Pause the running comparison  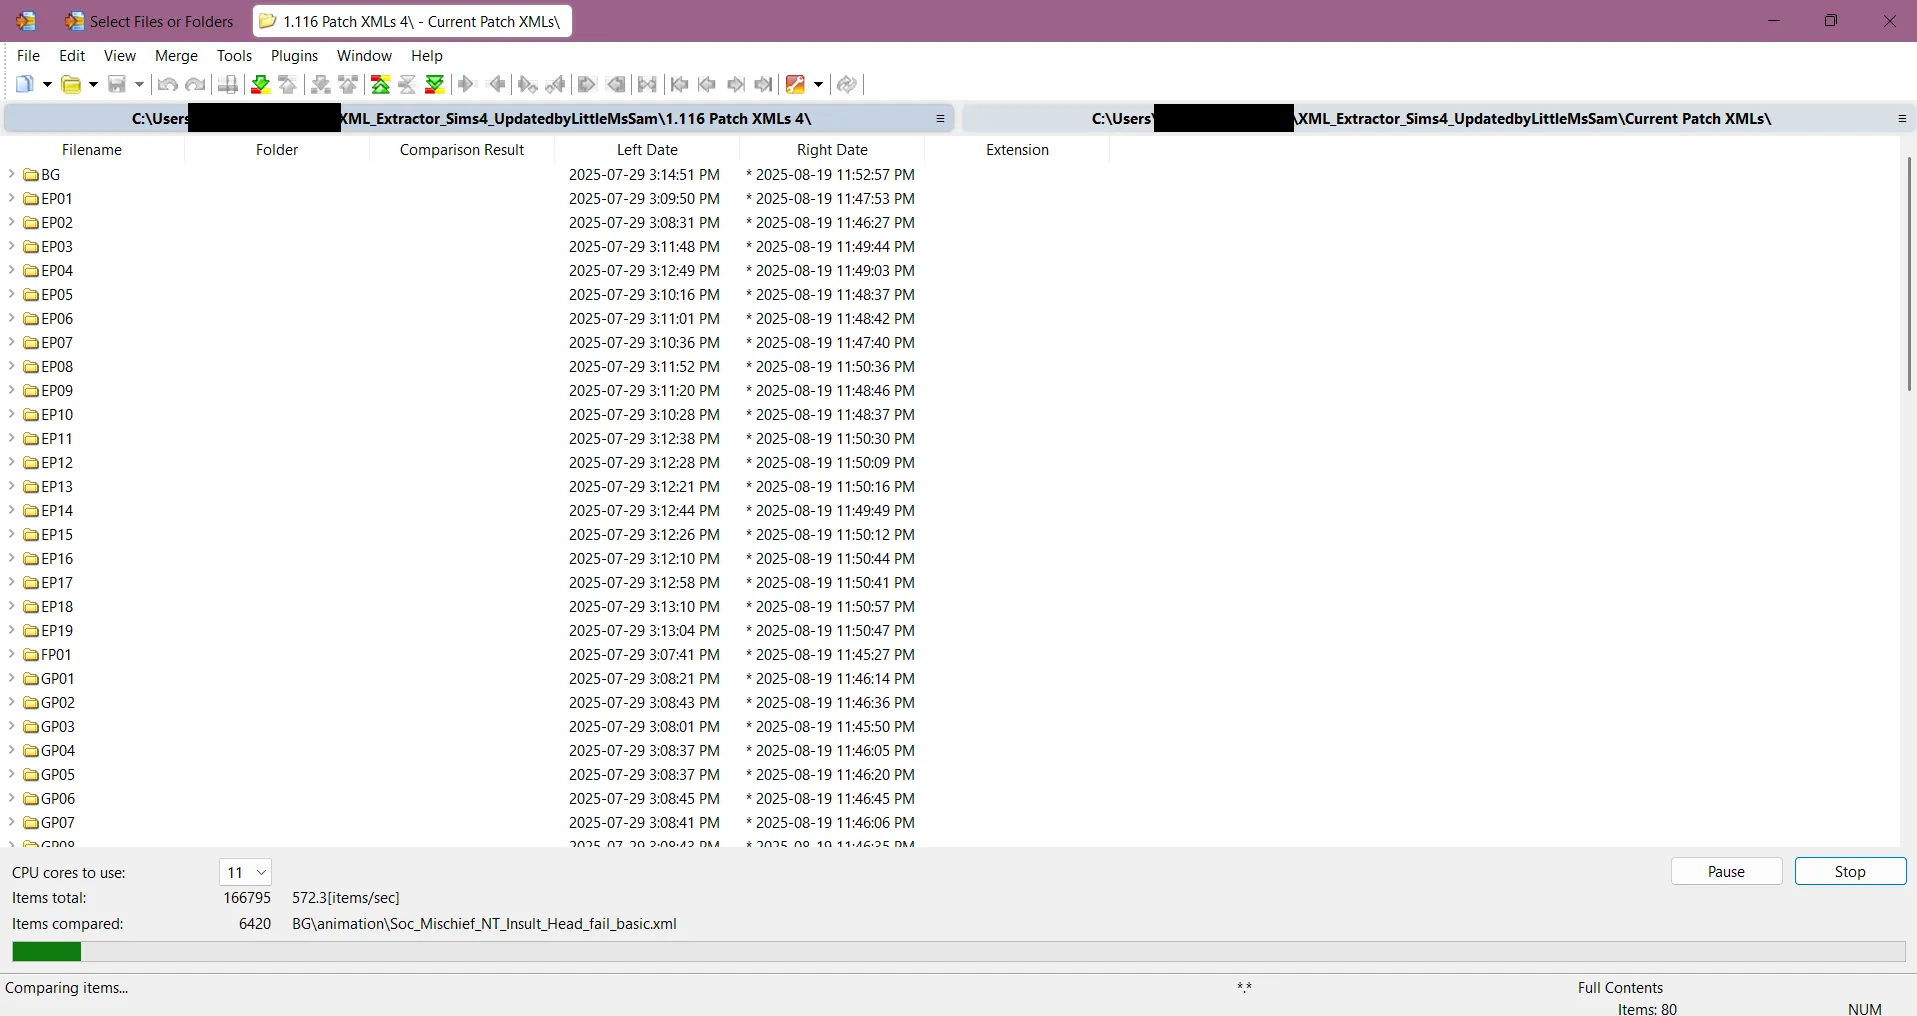point(1725,871)
